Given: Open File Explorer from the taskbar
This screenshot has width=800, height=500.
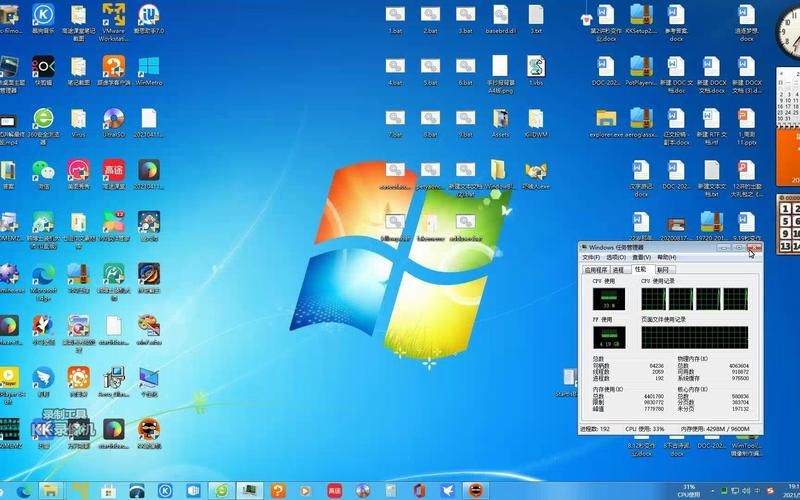Looking at the screenshot, I should coord(51,491).
